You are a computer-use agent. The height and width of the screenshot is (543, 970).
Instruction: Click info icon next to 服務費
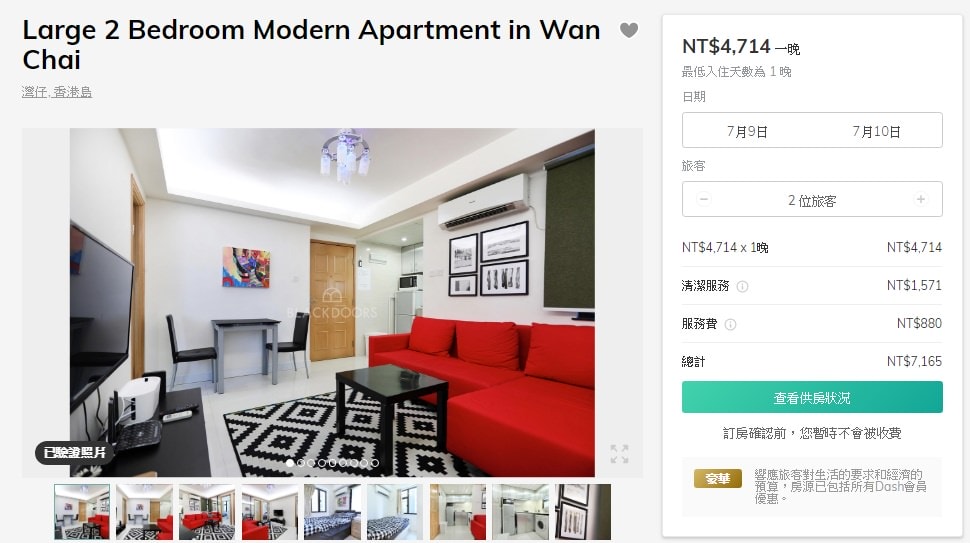click(x=730, y=325)
